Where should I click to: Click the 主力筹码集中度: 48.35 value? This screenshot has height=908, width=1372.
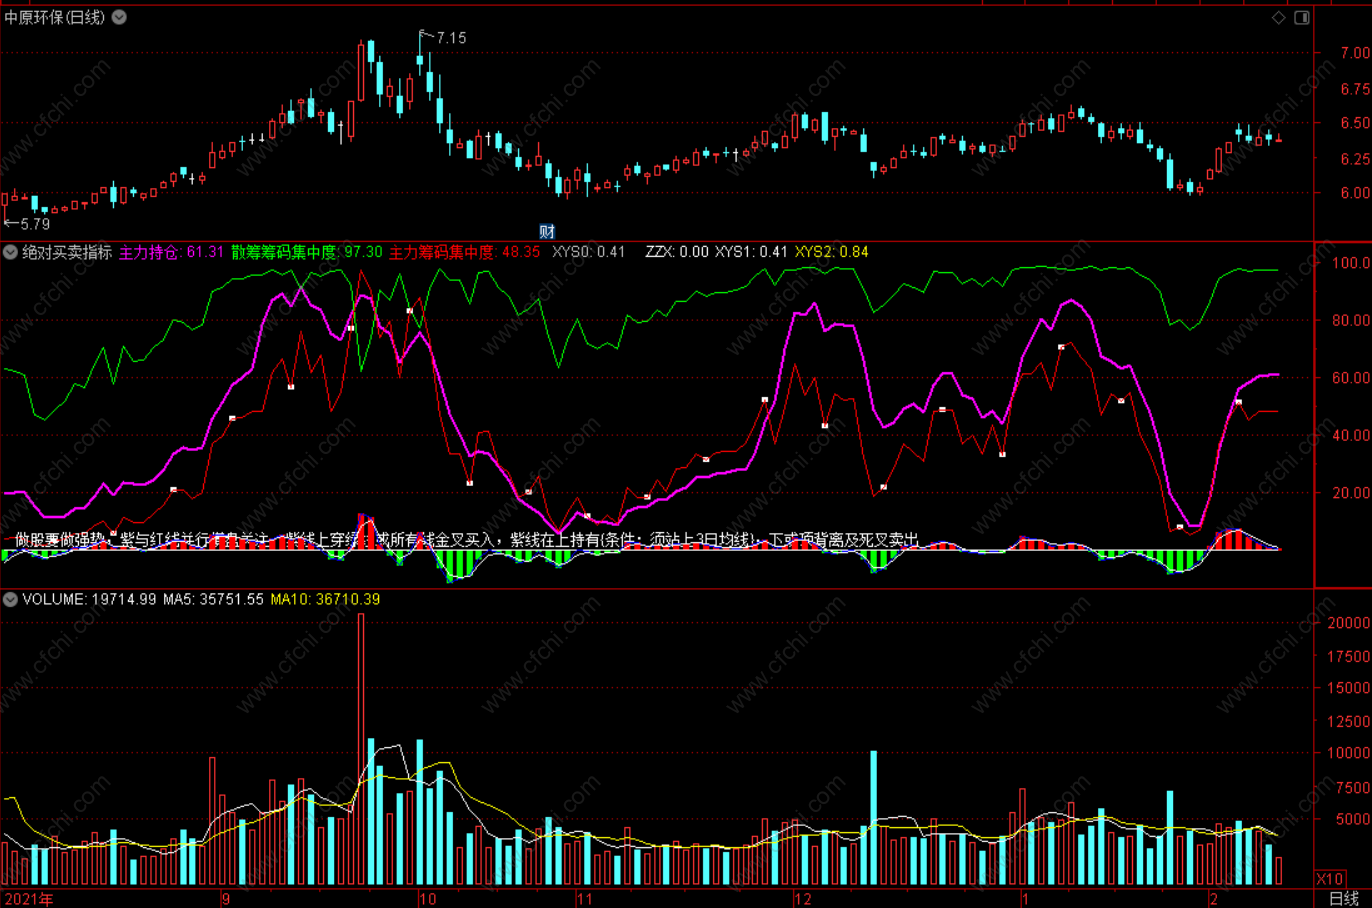(464, 252)
